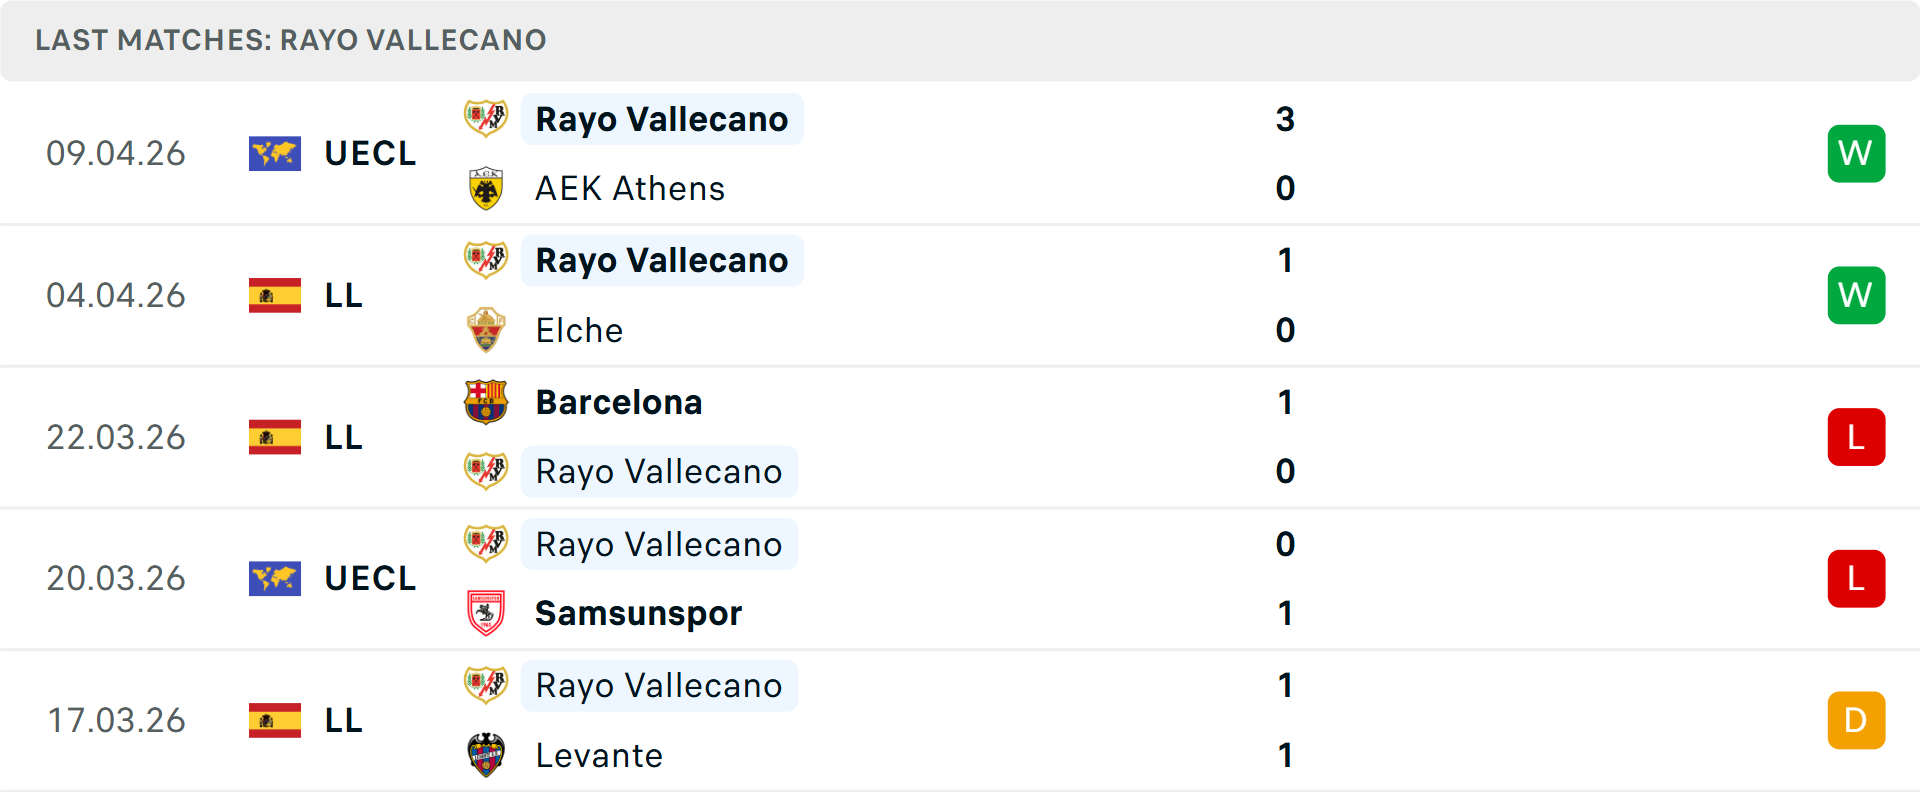This screenshot has width=1920, height=792.
Task: Select the Elche club badge
Action: [486, 330]
